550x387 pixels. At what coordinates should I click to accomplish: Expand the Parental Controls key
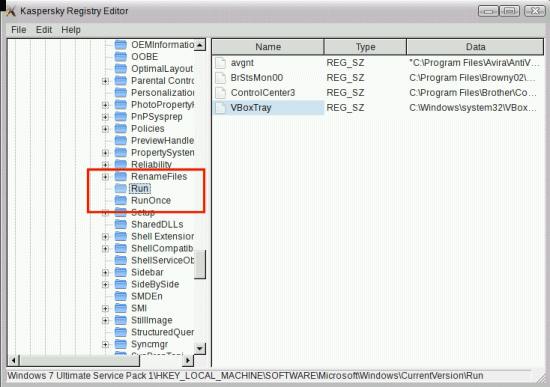(105, 81)
